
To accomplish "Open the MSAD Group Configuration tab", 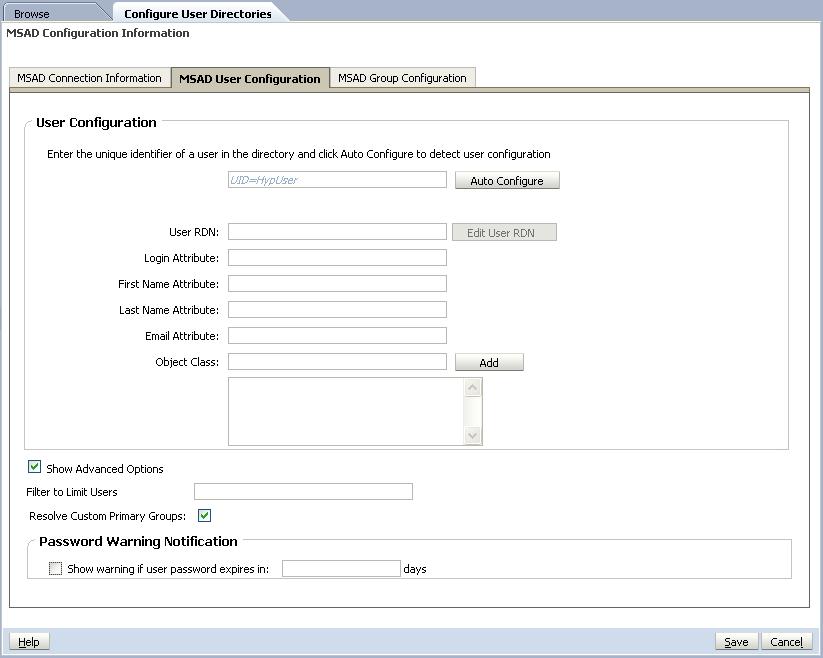I will pyautogui.click(x=402, y=77).
